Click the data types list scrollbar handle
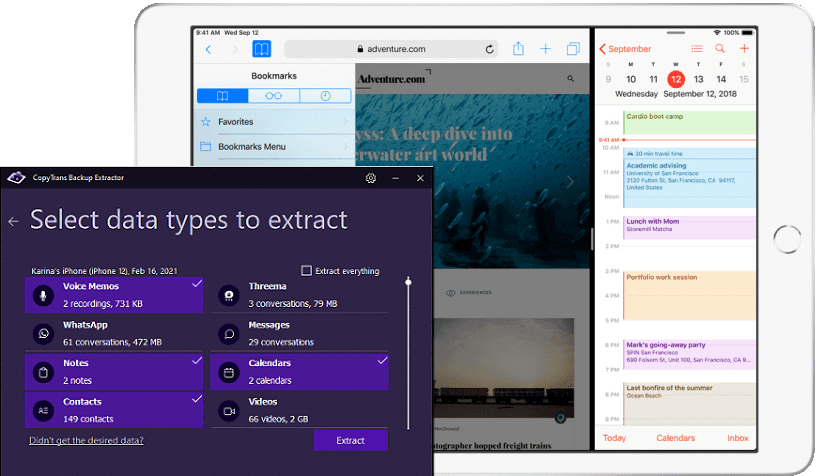 coord(409,282)
